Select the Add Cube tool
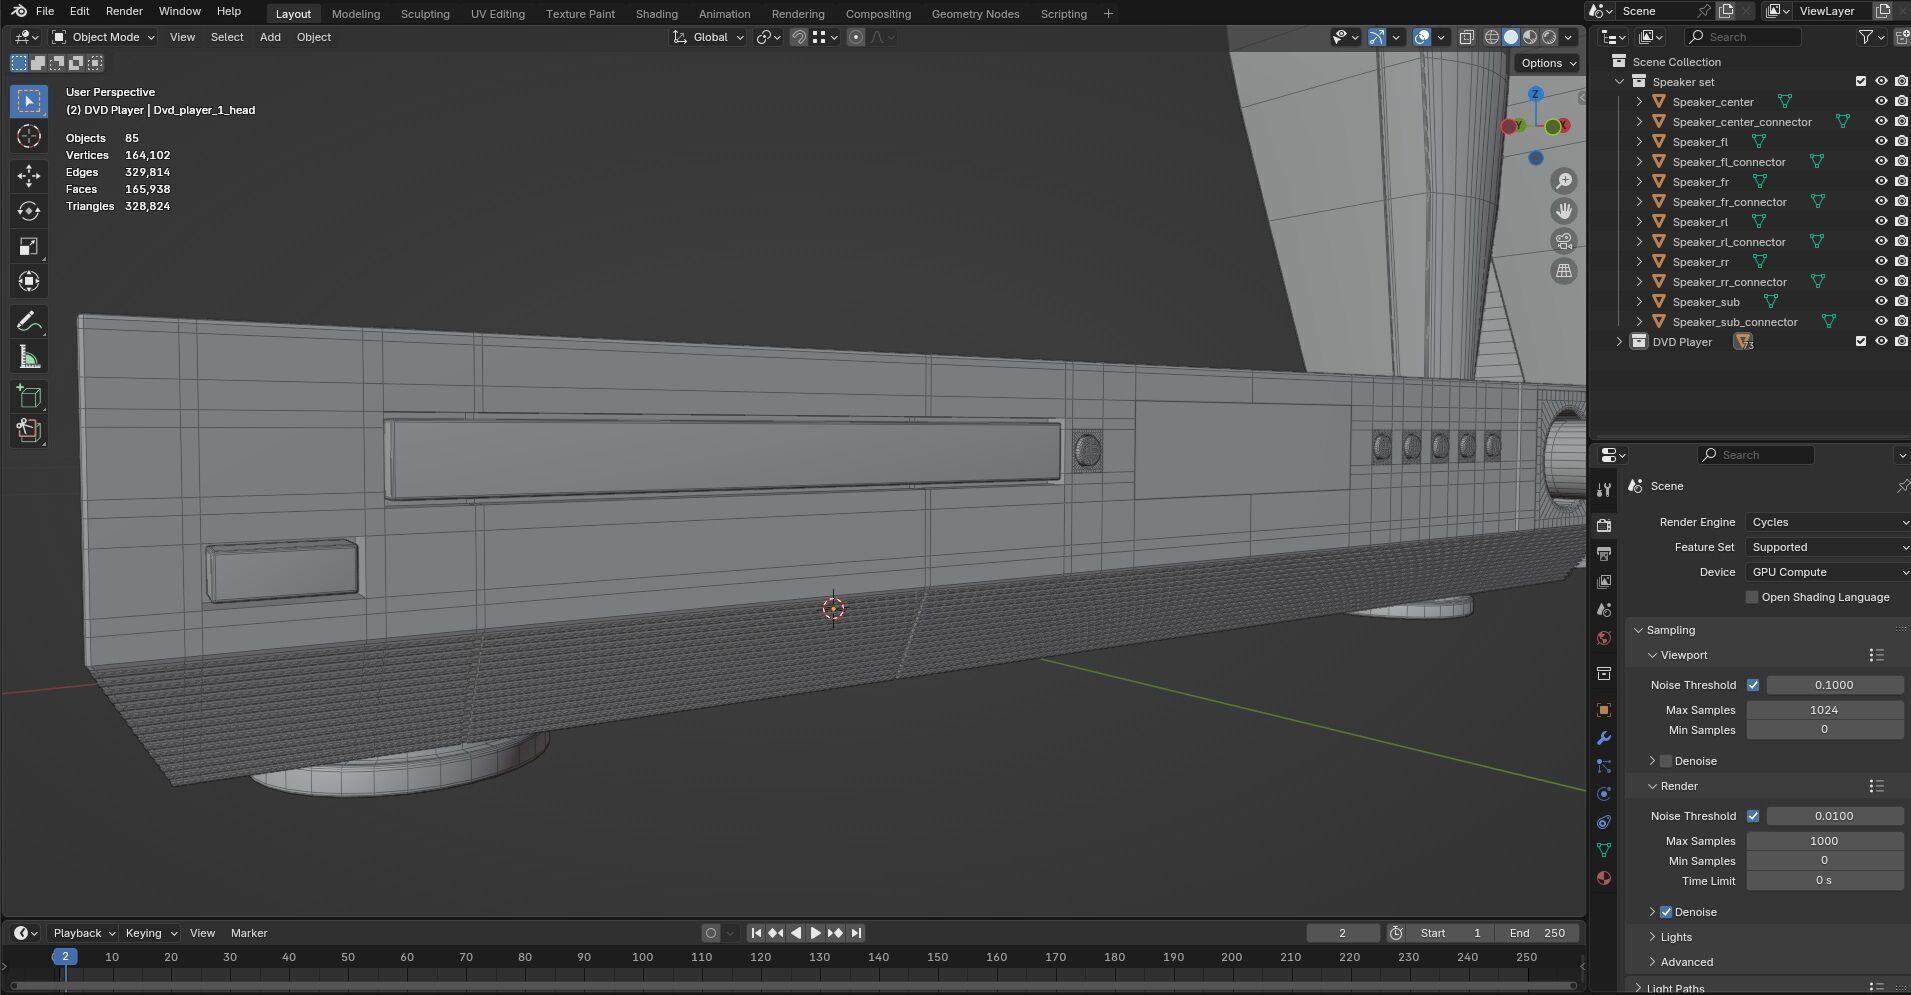The image size is (1911, 995). click(x=29, y=397)
